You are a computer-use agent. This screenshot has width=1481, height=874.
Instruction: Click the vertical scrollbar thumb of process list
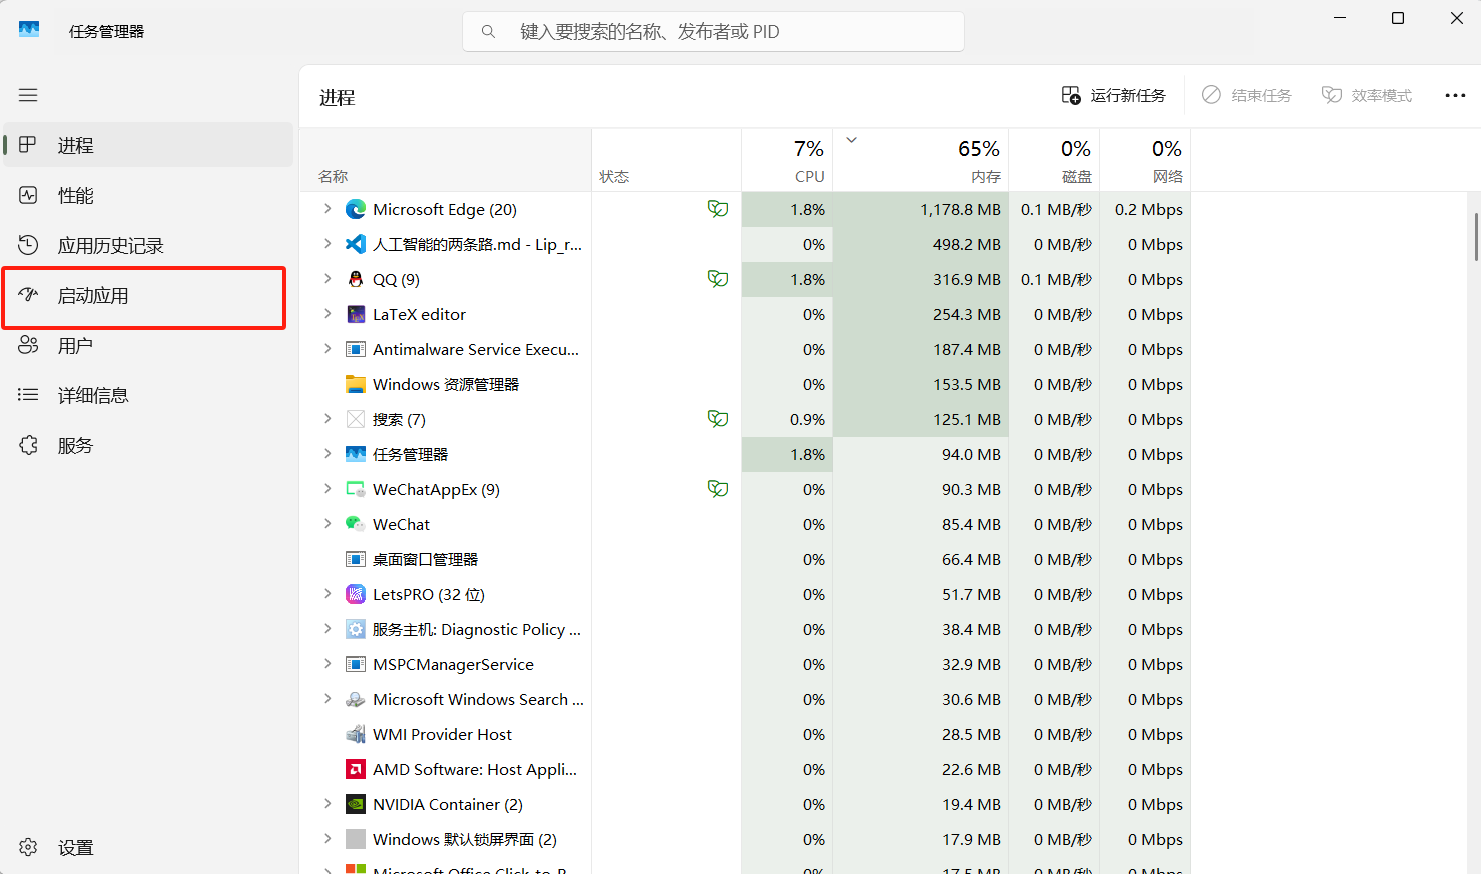[1476, 236]
